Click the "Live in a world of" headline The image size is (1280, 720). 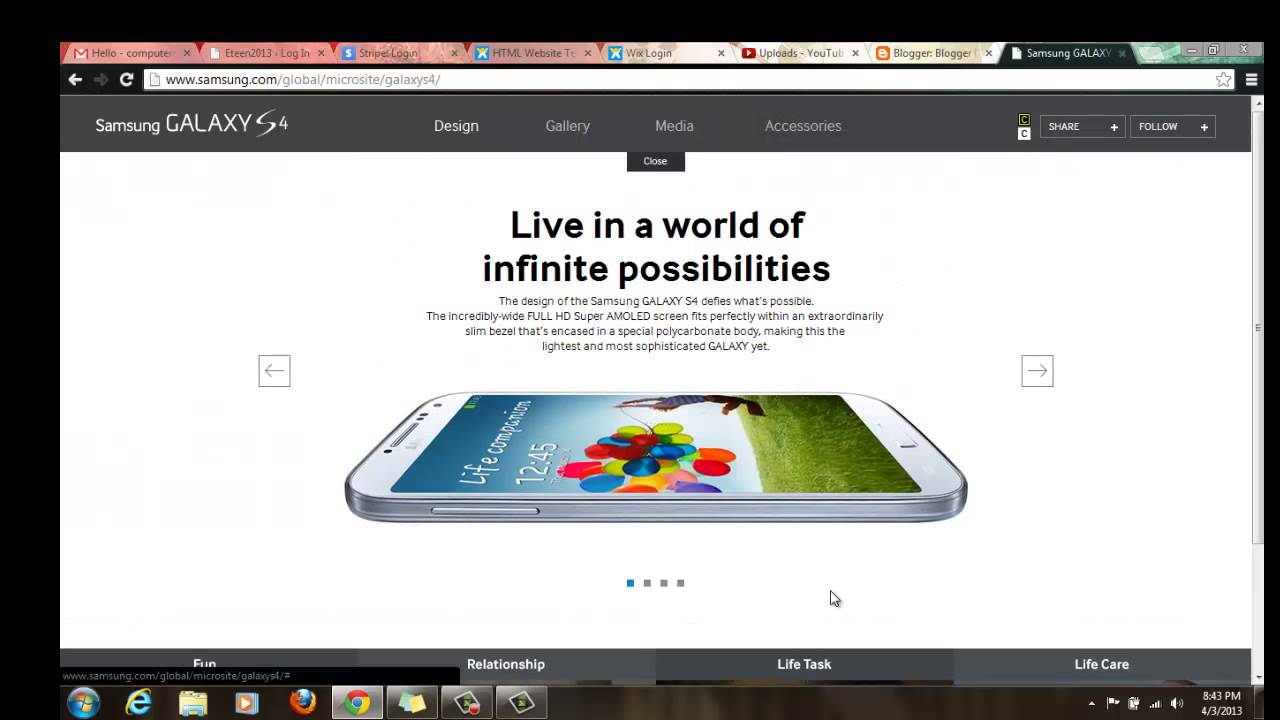pyautogui.click(x=657, y=225)
